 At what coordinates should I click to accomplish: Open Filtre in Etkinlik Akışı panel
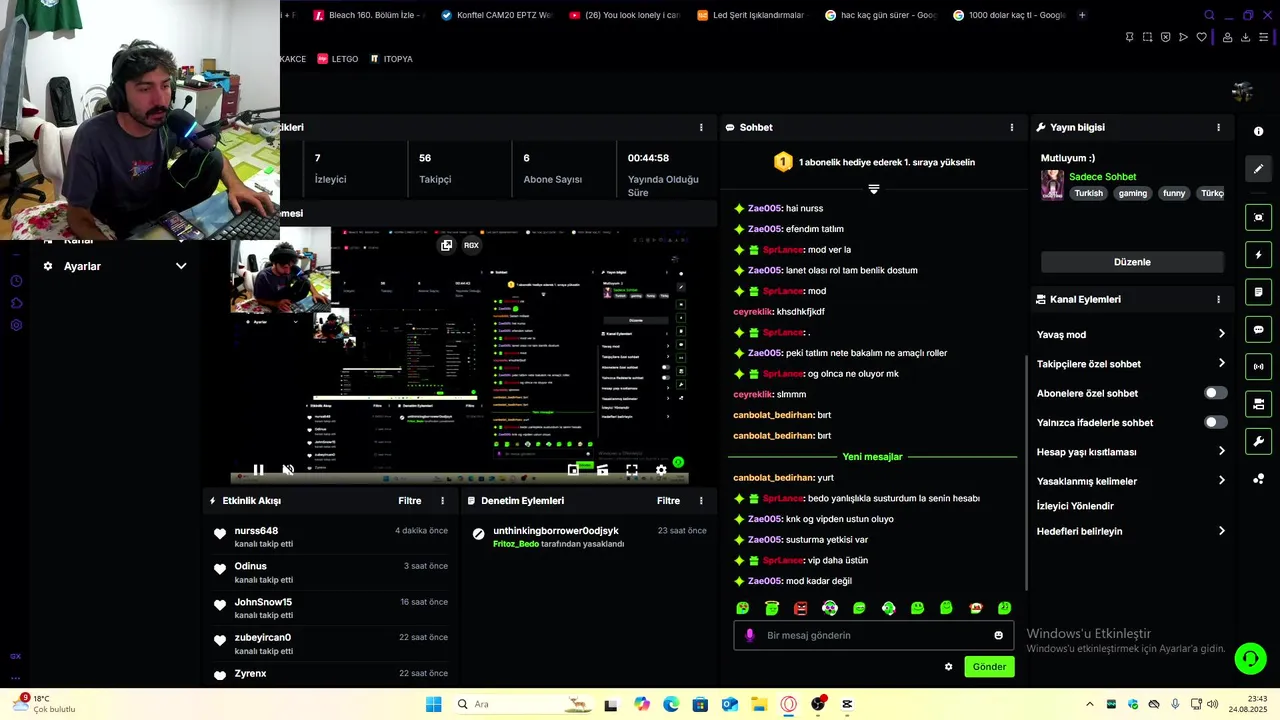pos(409,501)
